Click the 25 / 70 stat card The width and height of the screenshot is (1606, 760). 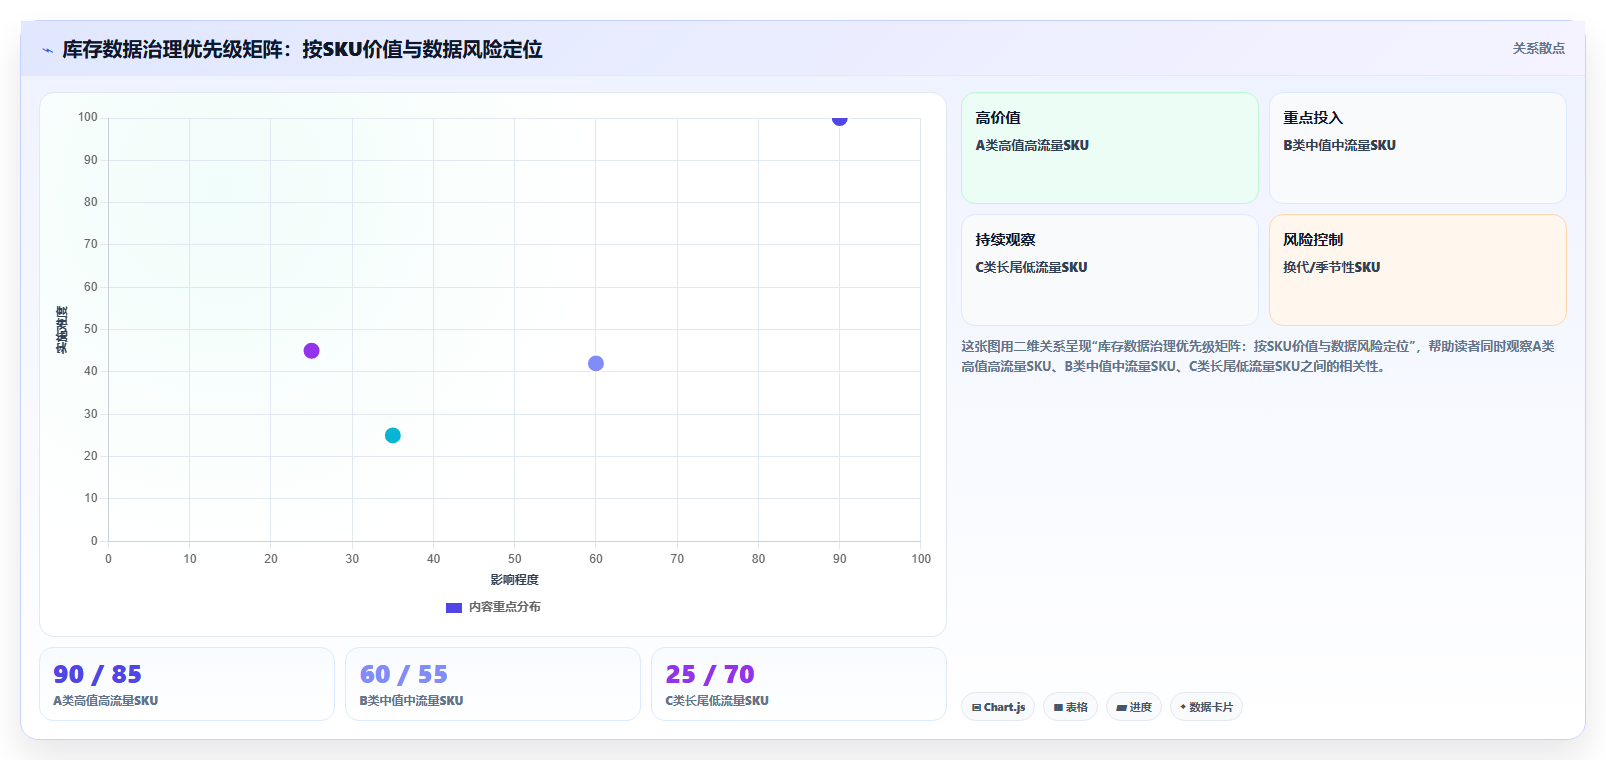click(799, 684)
